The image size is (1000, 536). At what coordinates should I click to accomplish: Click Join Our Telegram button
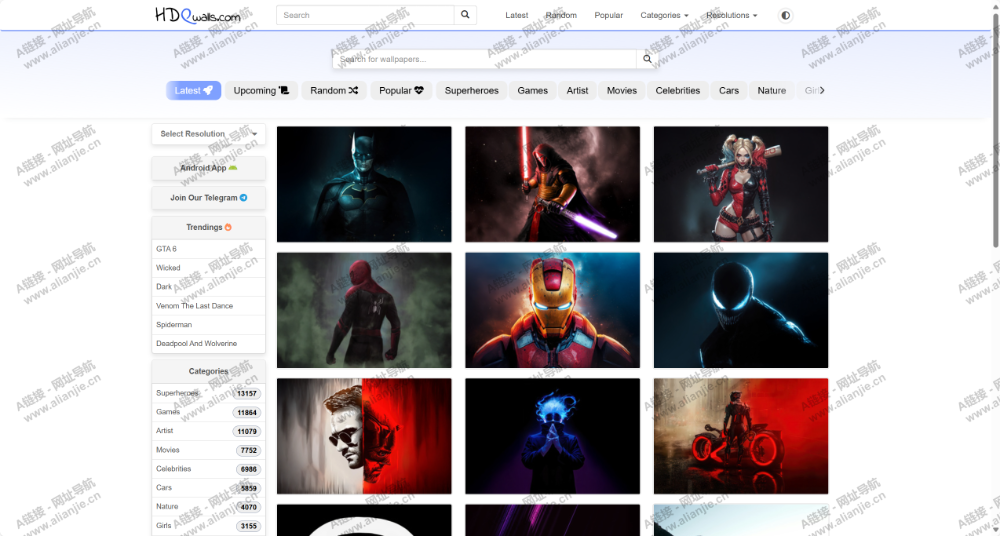tap(209, 198)
